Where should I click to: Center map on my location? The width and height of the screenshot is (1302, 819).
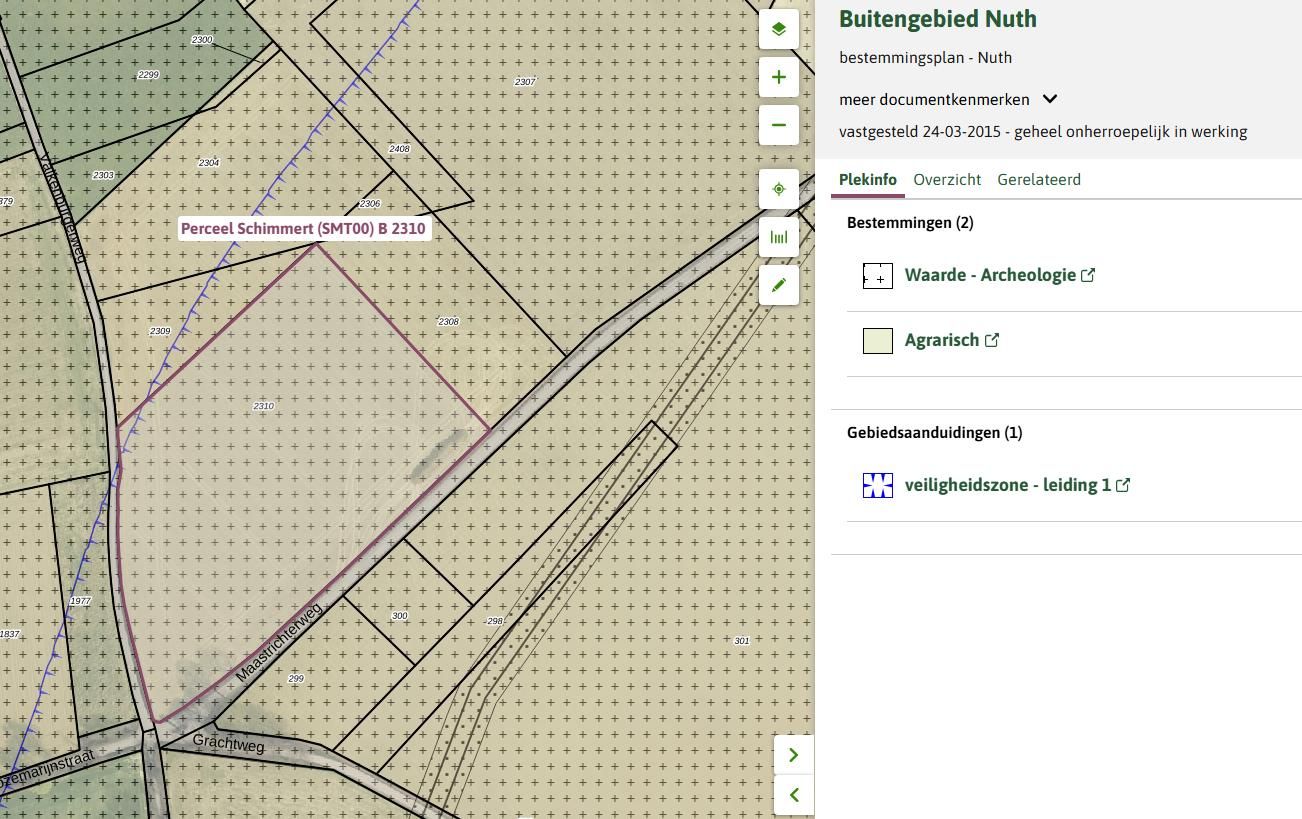778,189
